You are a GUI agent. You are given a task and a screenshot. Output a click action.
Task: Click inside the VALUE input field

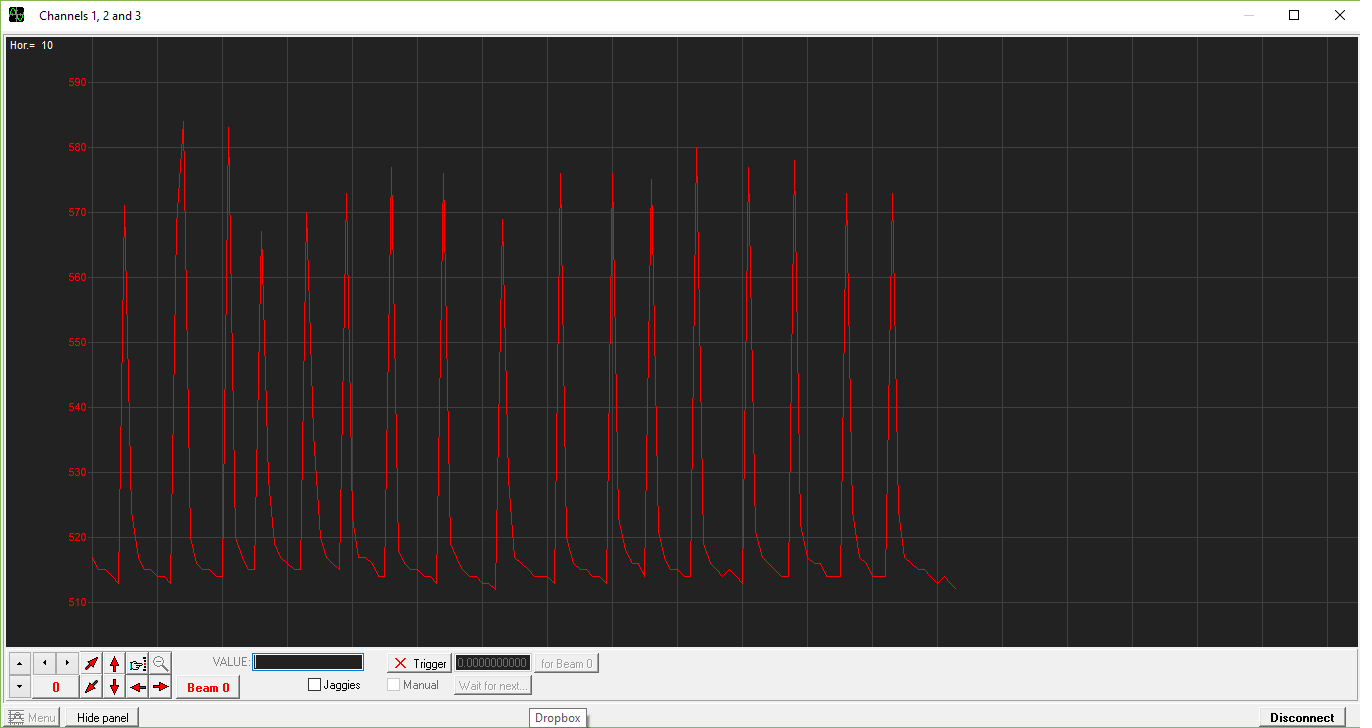point(308,662)
